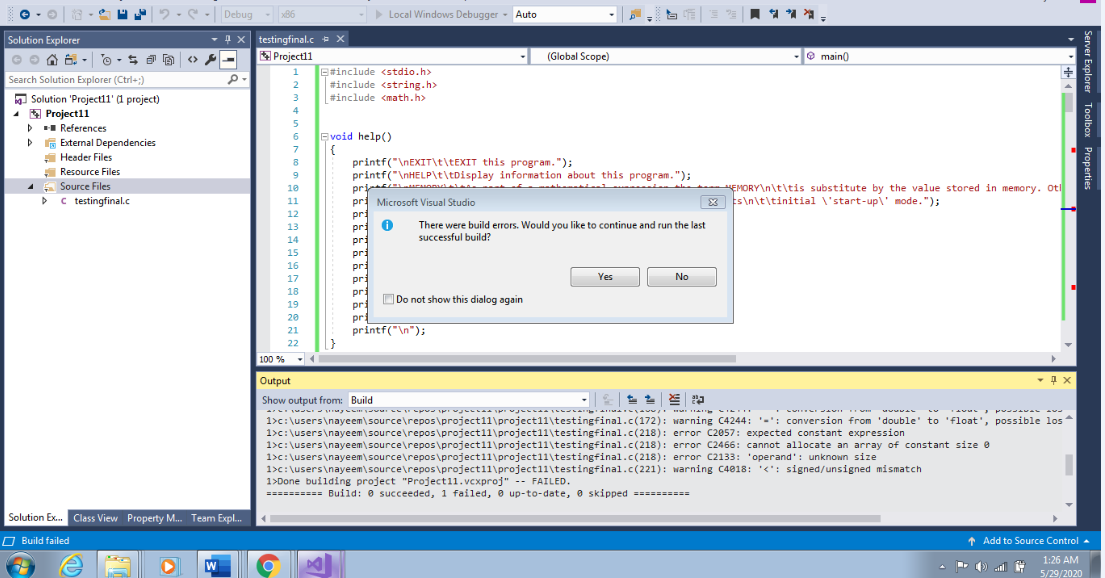Open the Properties side tab

click(1087, 168)
